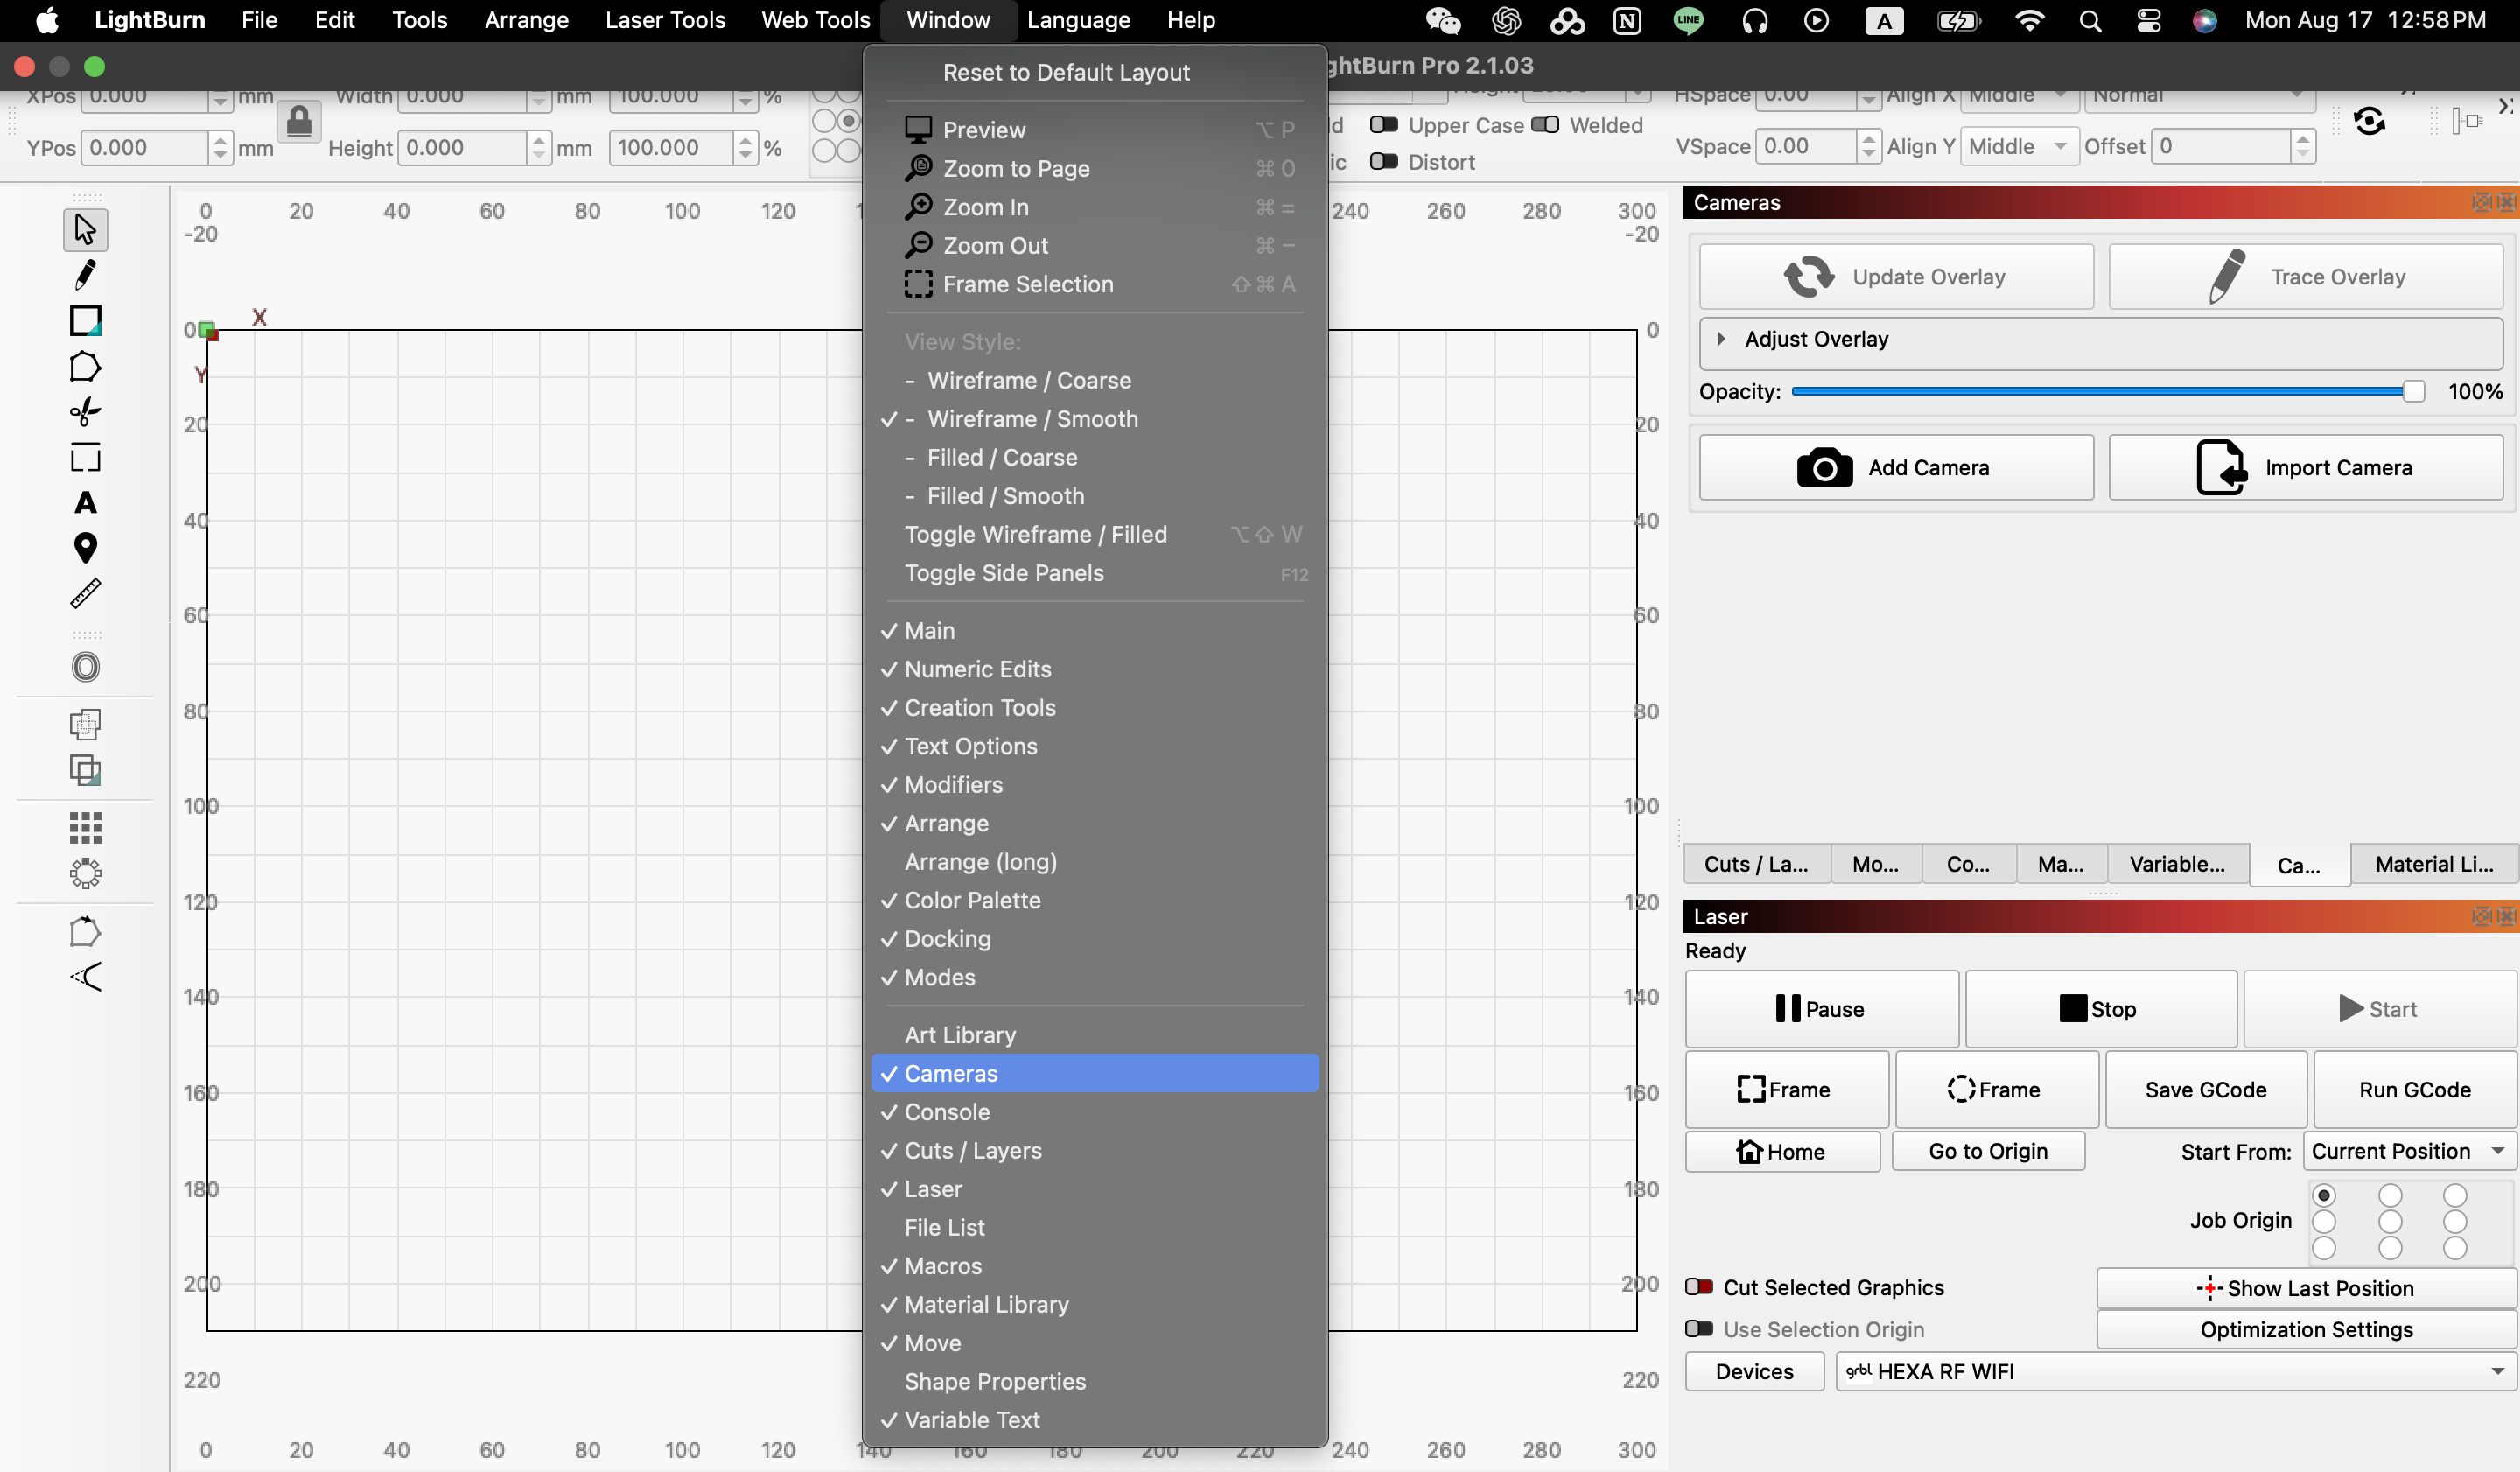Adjust the VSpace stepper arrows
The width and height of the screenshot is (2520, 1472).
(x=1868, y=147)
